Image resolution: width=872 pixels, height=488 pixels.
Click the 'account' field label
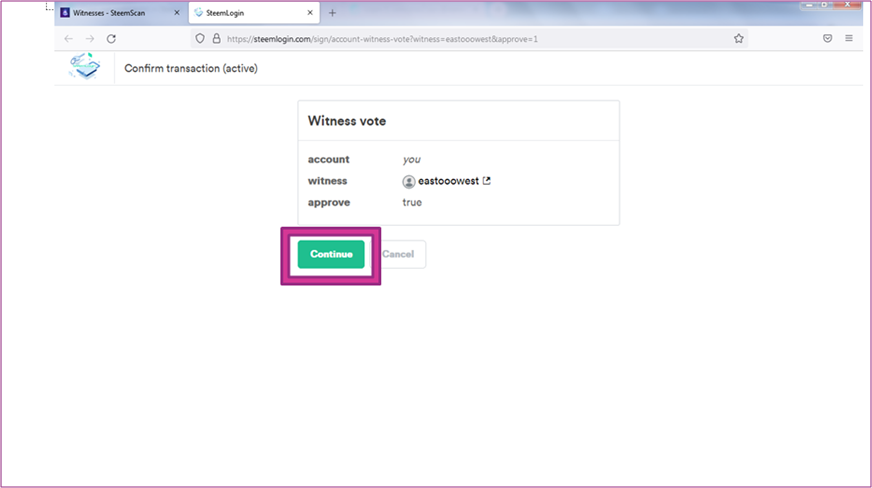click(329, 160)
